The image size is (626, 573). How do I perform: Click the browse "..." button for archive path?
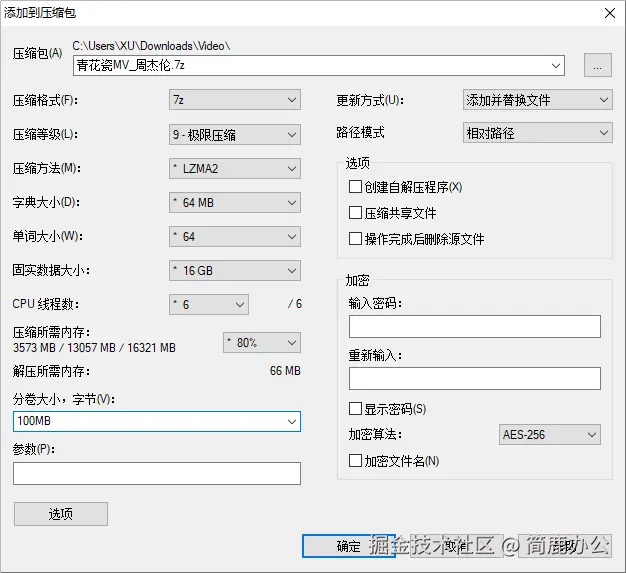click(598, 65)
